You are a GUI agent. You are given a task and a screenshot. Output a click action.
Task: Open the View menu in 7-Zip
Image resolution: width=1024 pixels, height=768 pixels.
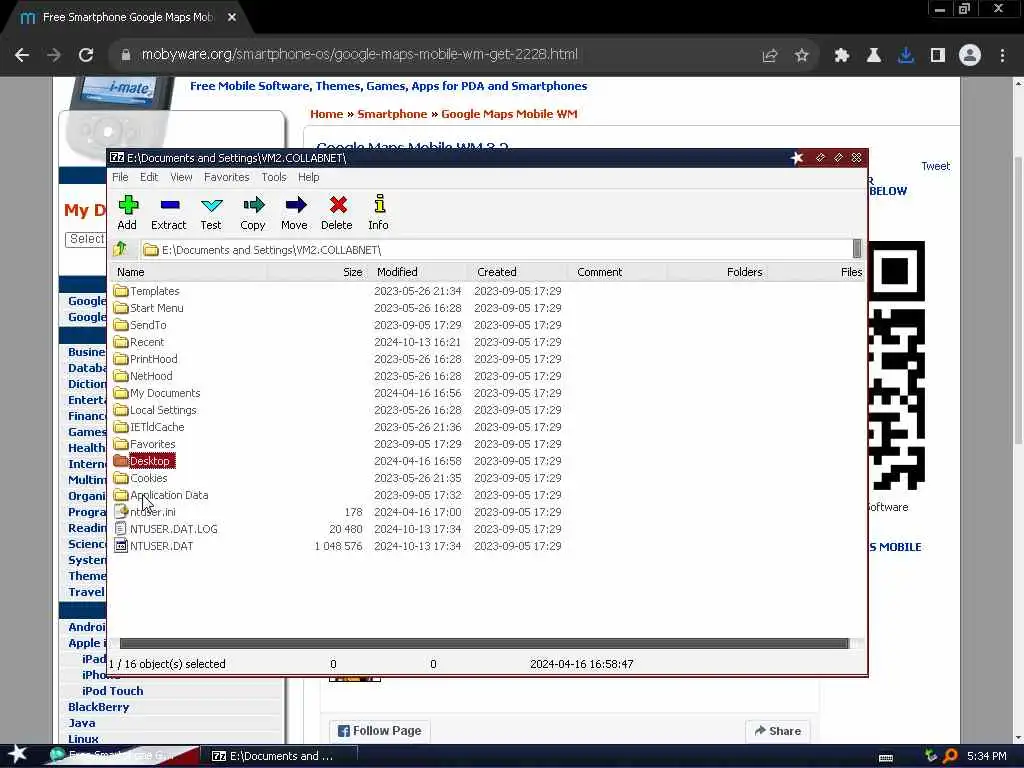pyautogui.click(x=181, y=177)
